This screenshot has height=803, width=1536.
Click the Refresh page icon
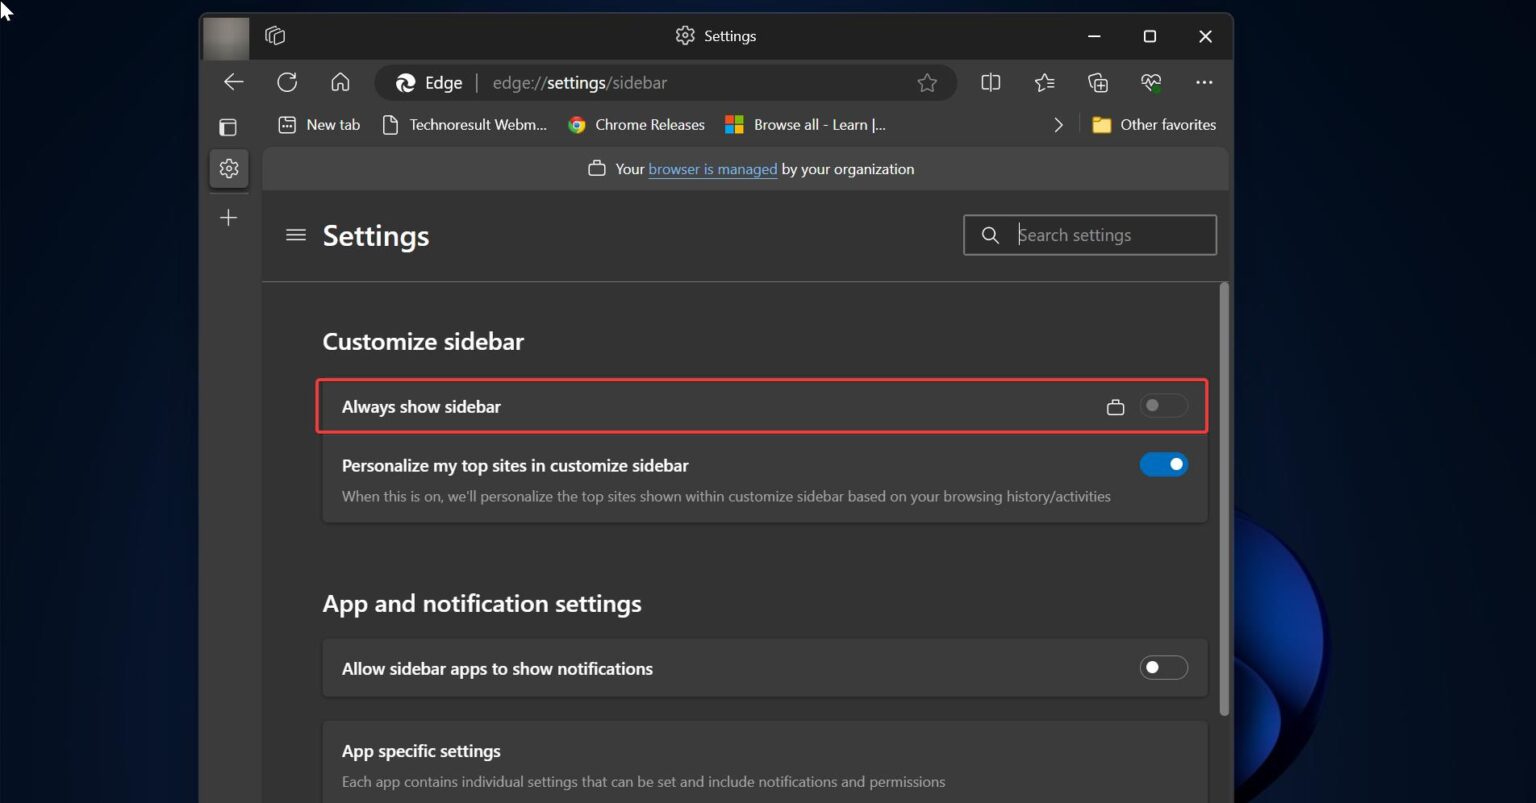coord(287,83)
